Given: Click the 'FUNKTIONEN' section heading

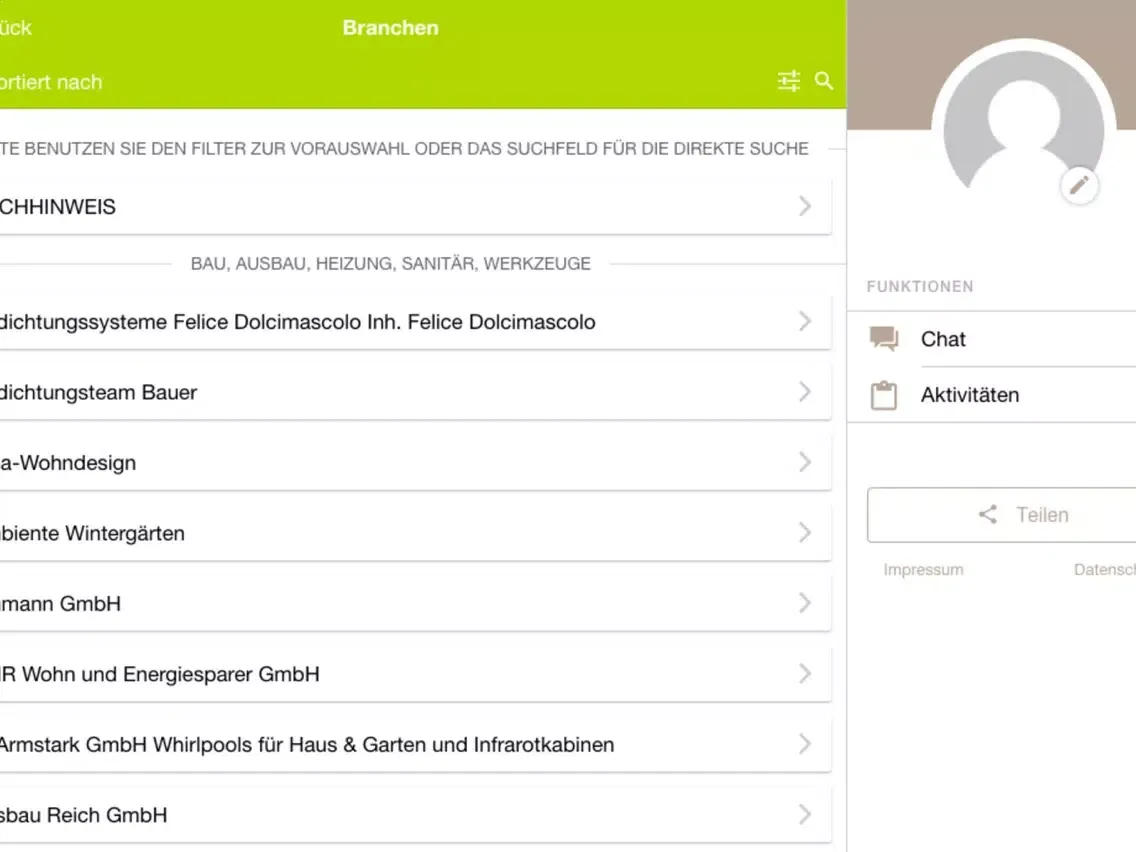Looking at the screenshot, I should 919,286.
